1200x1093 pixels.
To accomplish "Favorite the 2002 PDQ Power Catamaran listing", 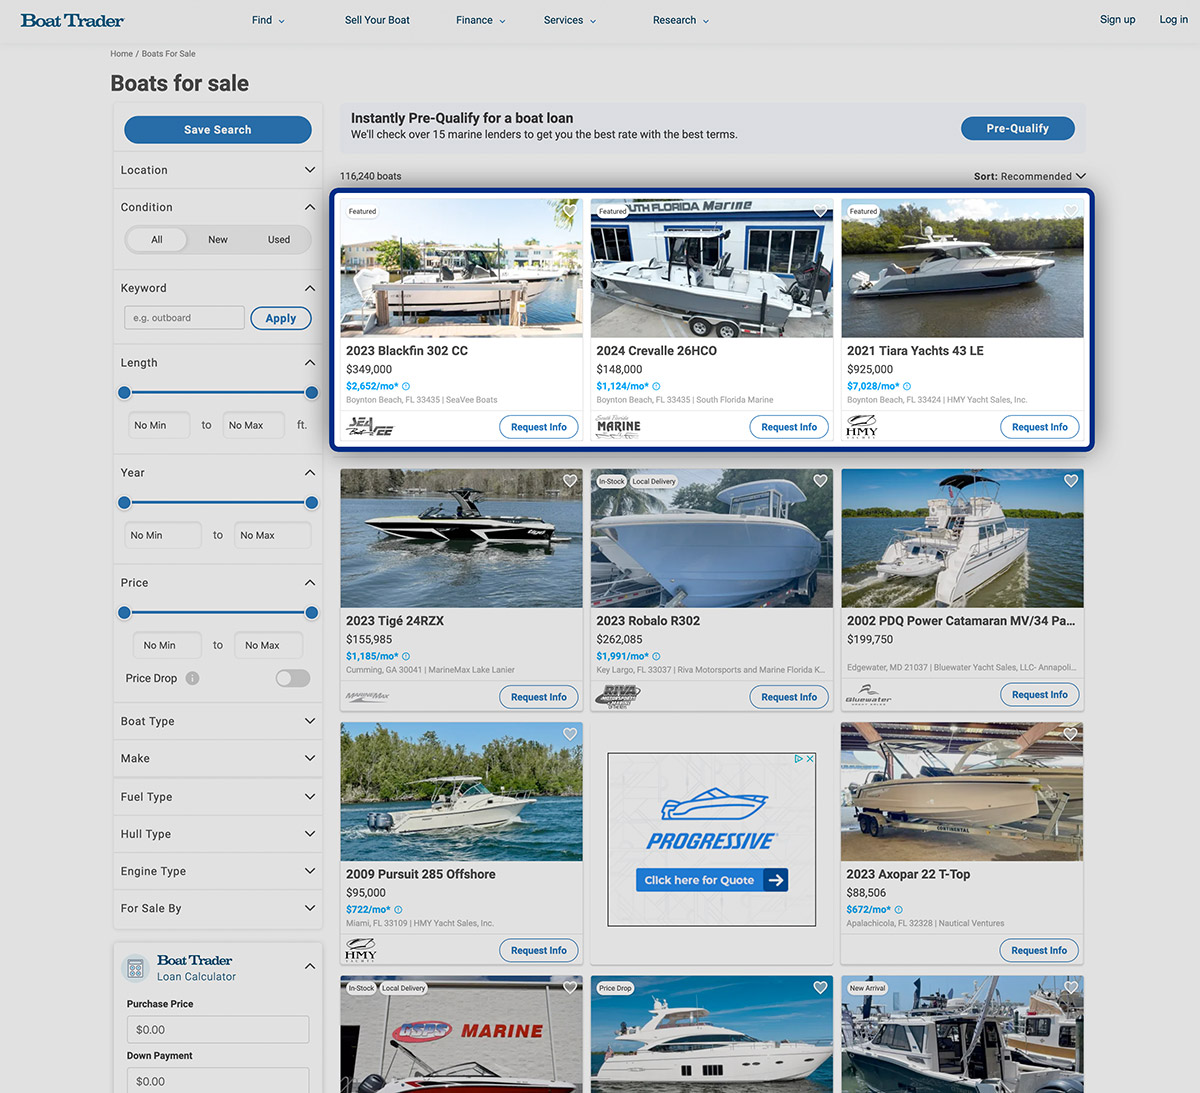I will (1071, 481).
